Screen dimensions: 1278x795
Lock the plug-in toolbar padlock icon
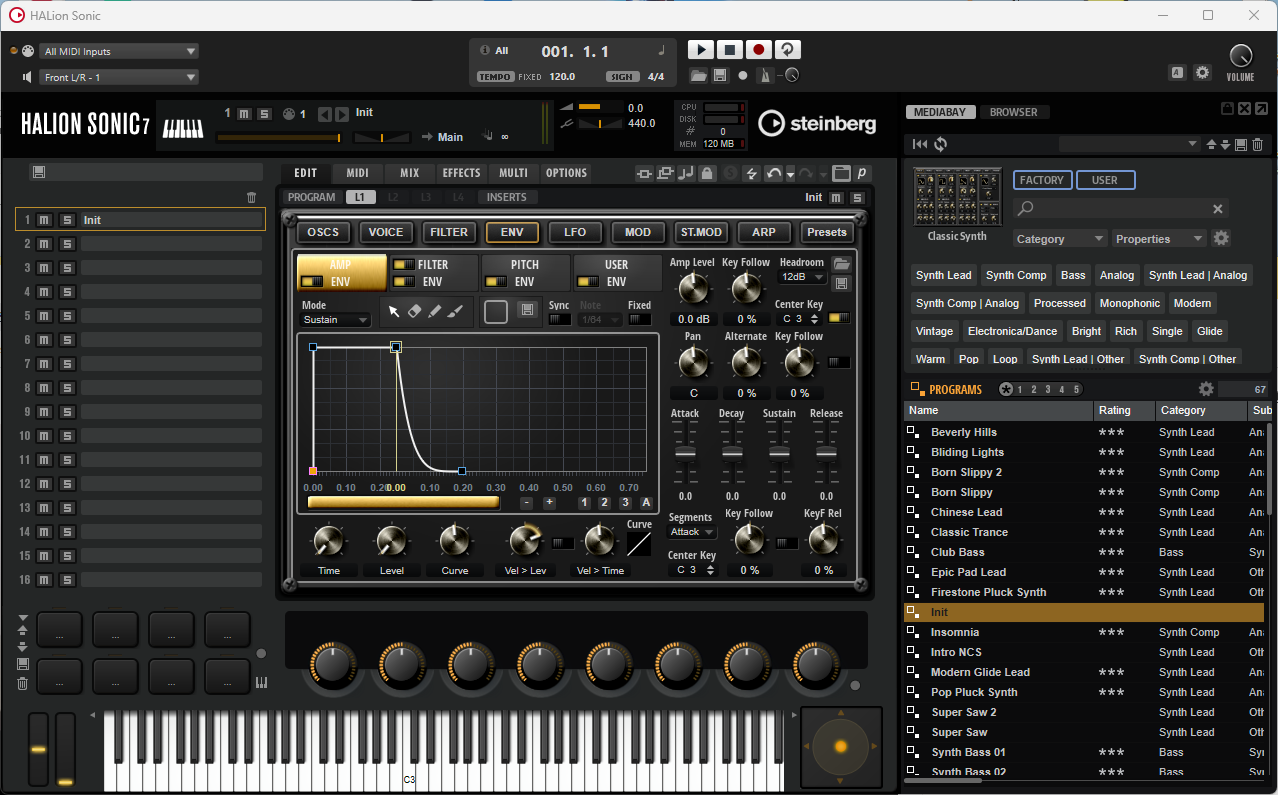pyautogui.click(x=707, y=173)
